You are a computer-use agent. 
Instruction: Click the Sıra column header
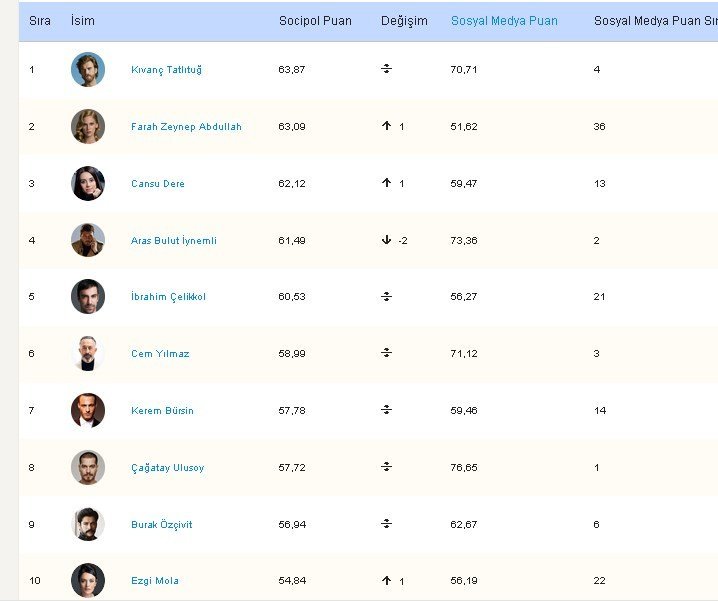click(40, 21)
